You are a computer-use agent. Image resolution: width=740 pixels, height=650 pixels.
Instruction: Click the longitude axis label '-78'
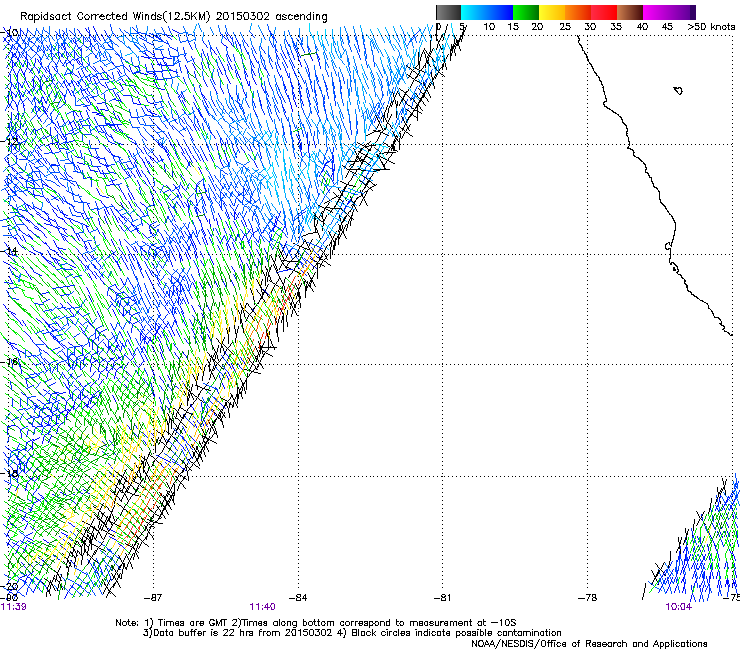tap(588, 598)
